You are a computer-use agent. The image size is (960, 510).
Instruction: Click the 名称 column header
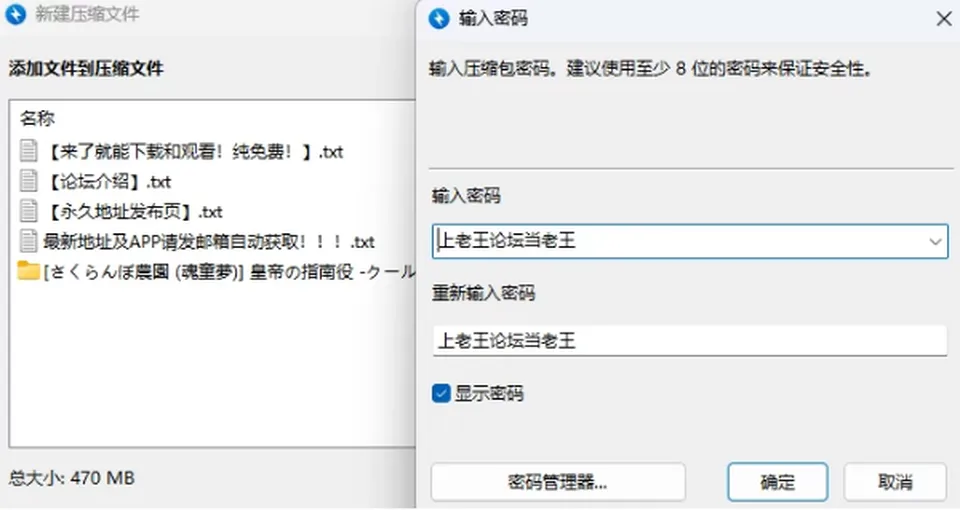pyautogui.click(x=37, y=118)
